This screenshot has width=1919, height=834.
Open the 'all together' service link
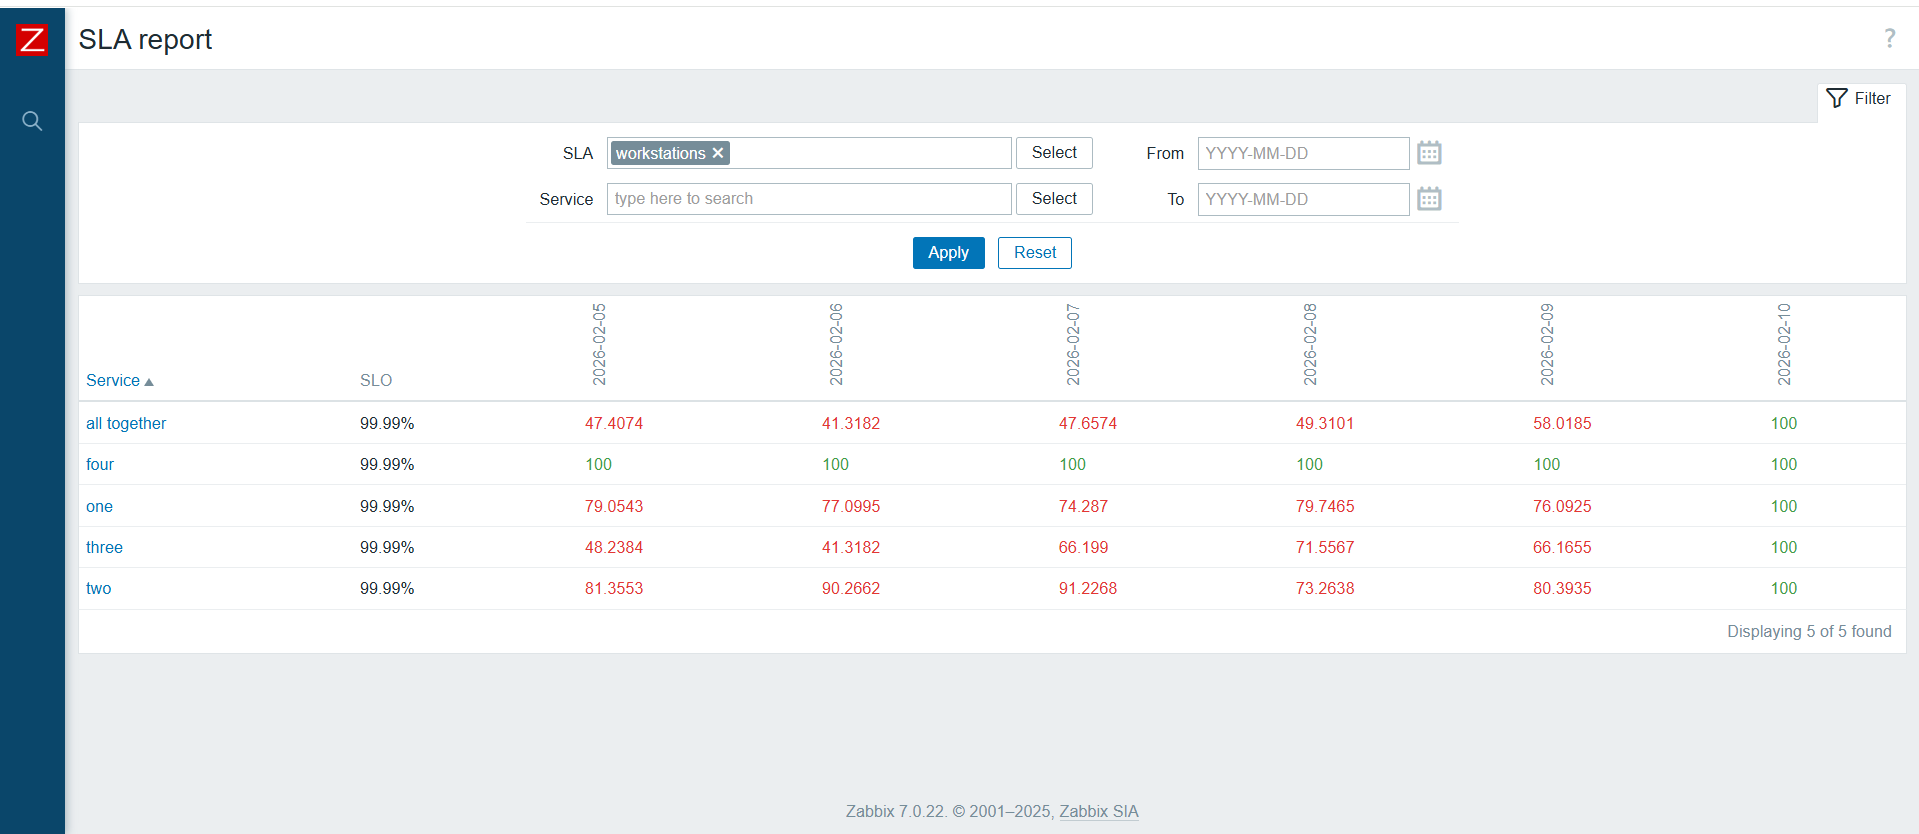pyautogui.click(x=126, y=424)
